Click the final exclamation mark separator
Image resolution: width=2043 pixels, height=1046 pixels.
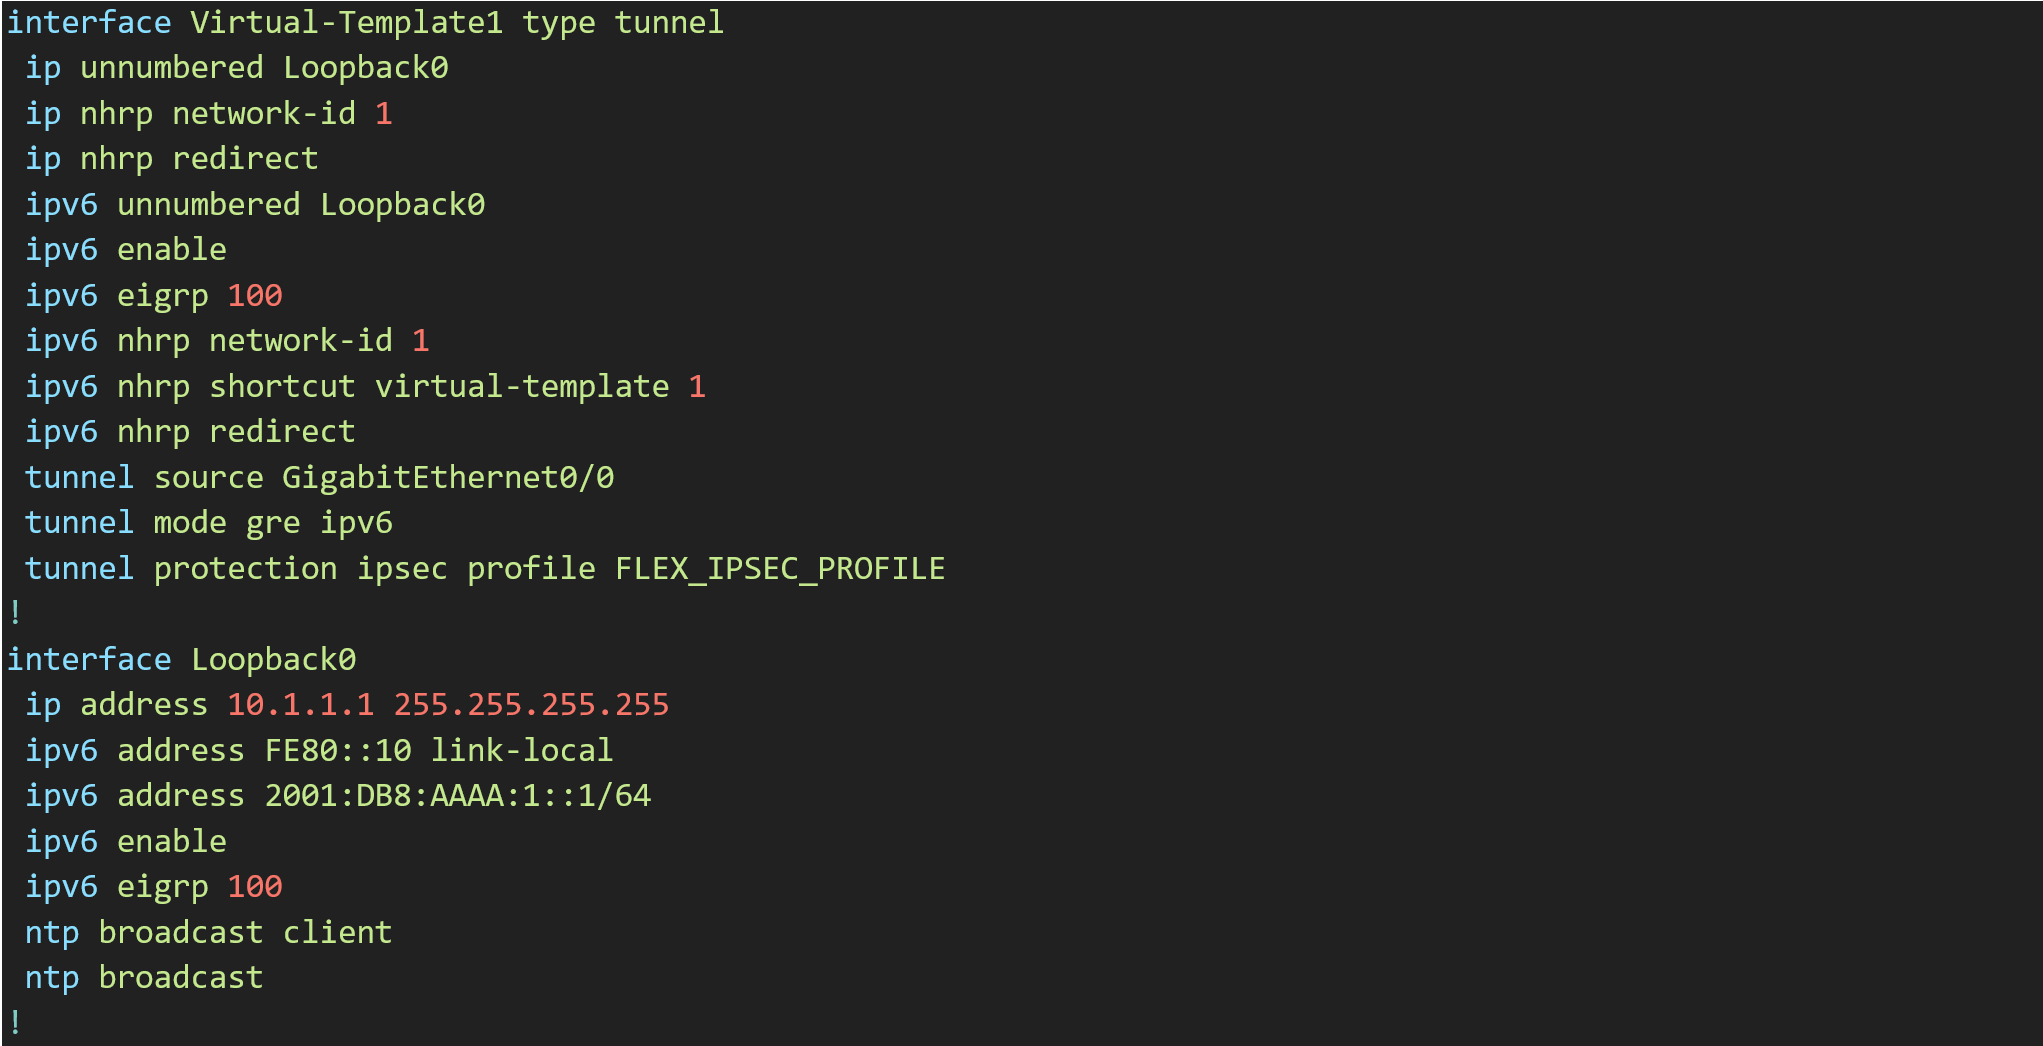(x=15, y=1023)
